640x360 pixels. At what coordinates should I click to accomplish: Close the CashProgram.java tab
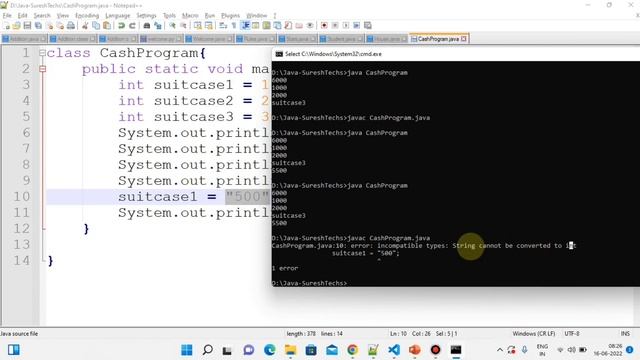pyautogui.click(x=464, y=39)
